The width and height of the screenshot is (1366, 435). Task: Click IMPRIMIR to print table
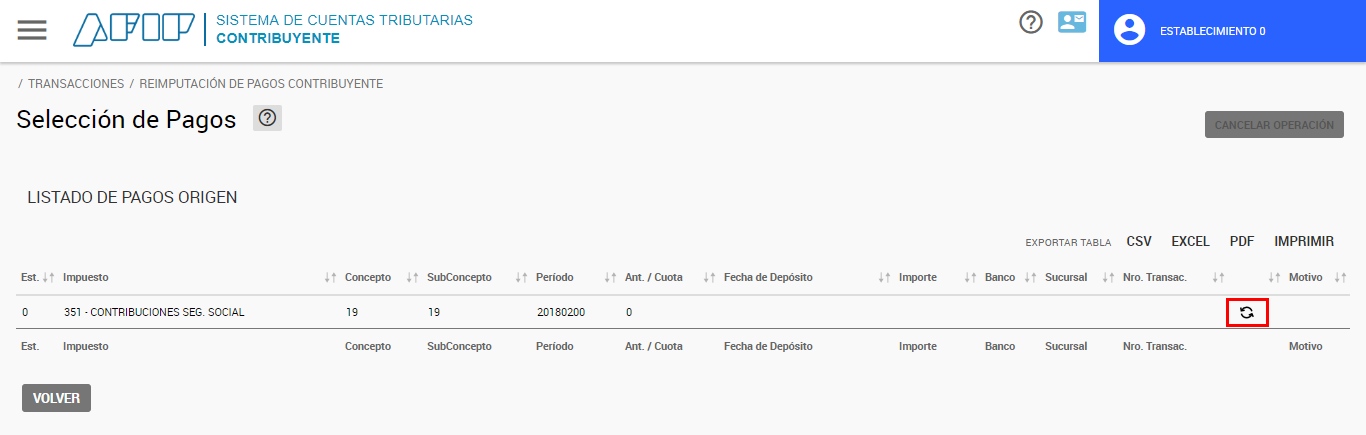pyautogui.click(x=1304, y=241)
